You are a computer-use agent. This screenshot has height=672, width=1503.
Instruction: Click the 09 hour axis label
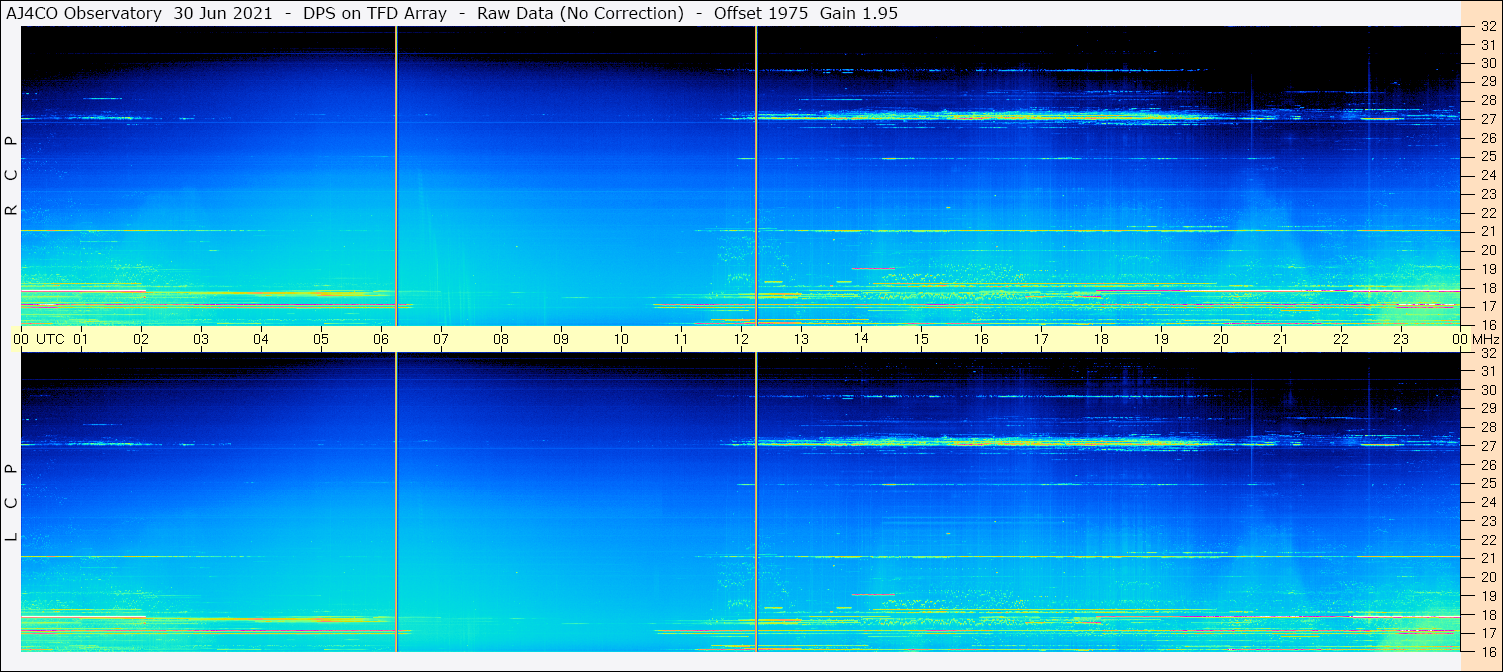click(561, 339)
